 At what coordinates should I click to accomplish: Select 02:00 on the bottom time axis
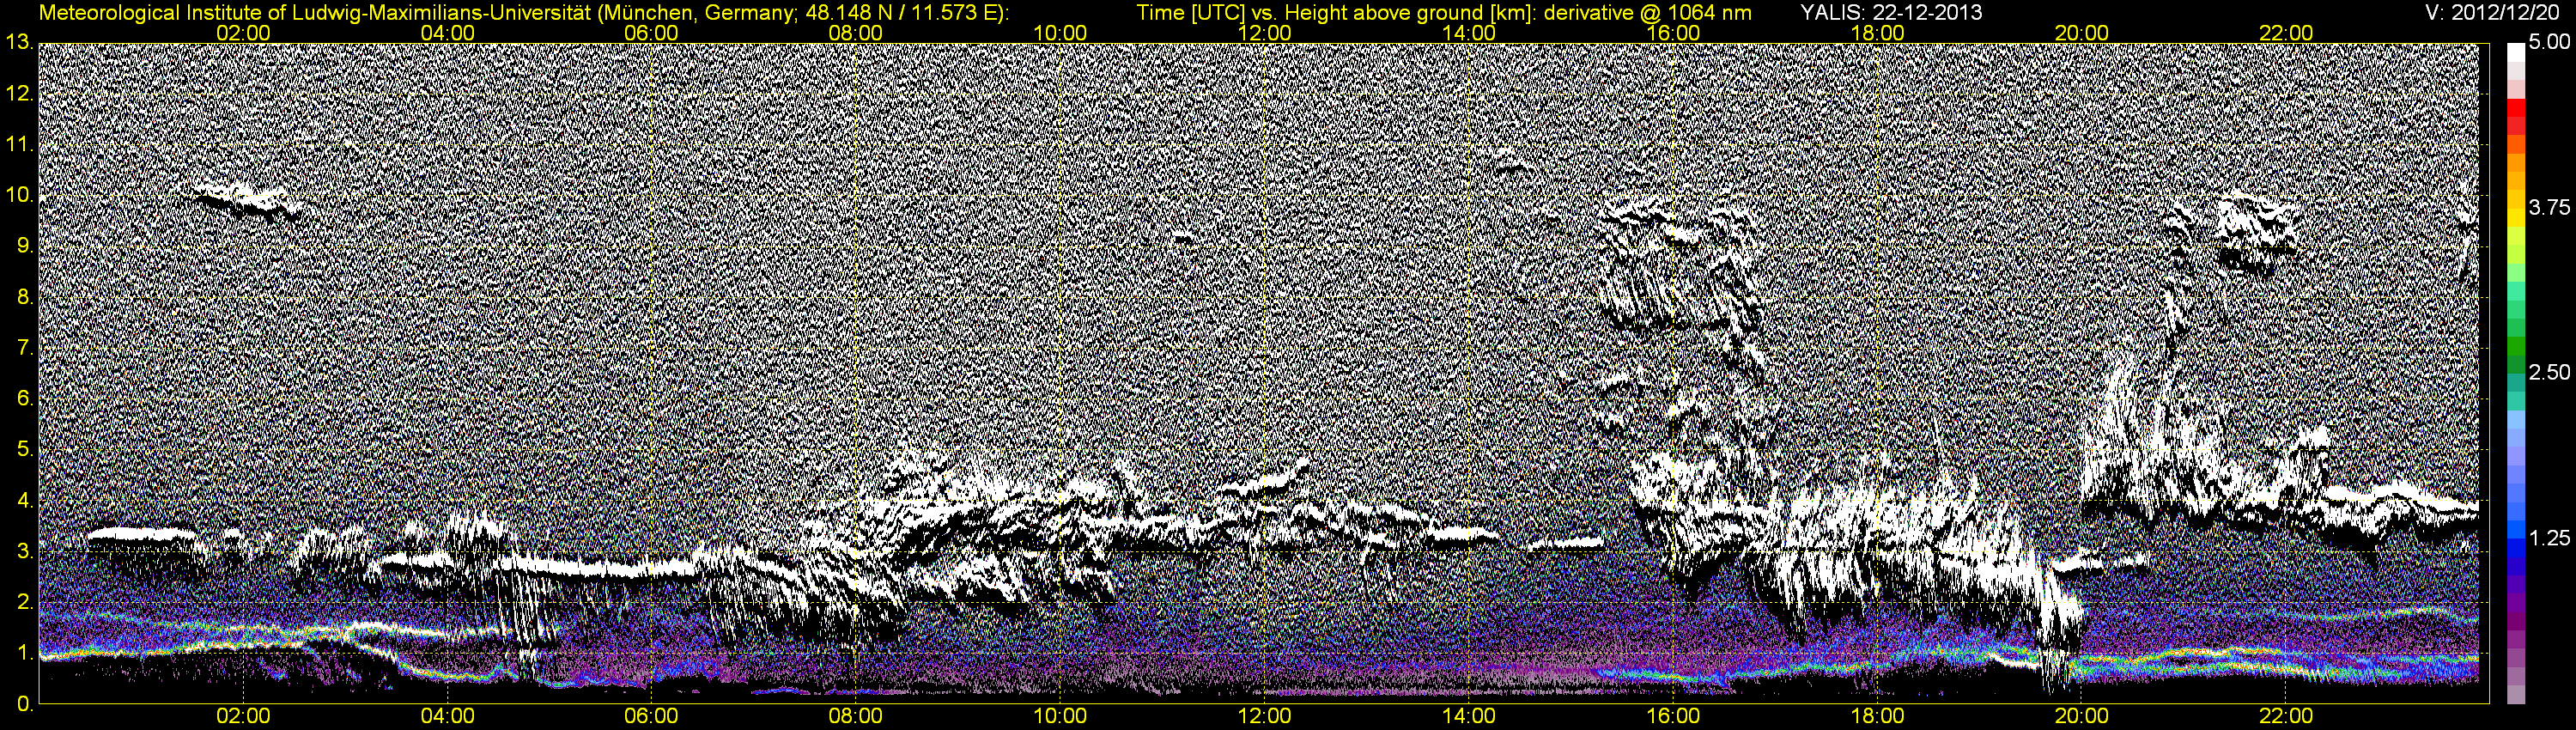pyautogui.click(x=243, y=716)
